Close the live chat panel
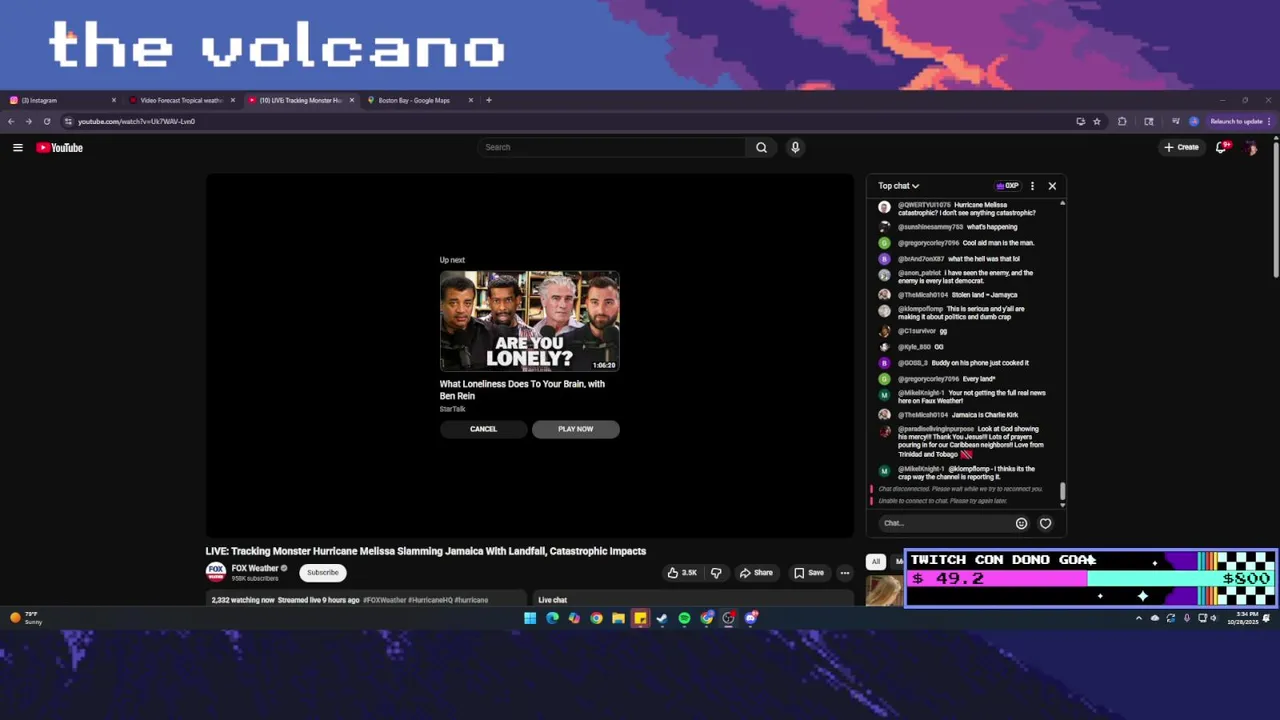The image size is (1280, 720). [x=1052, y=186]
